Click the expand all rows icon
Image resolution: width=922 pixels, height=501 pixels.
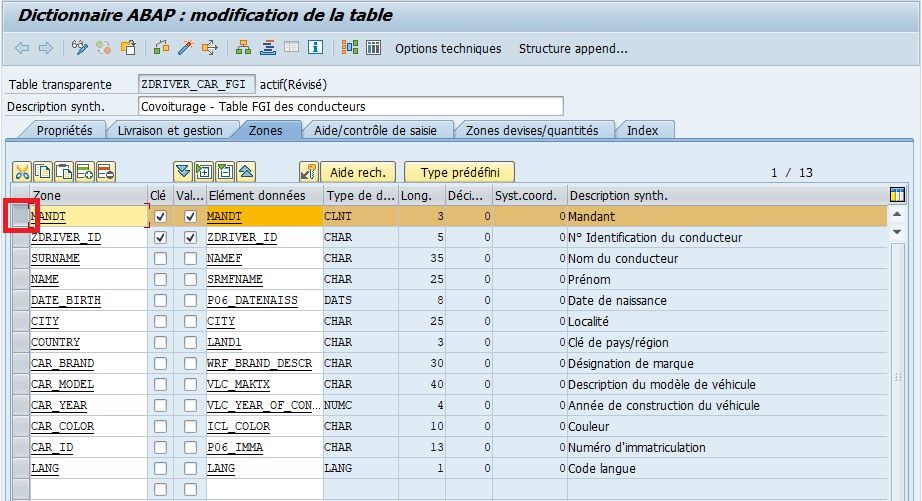[182, 172]
